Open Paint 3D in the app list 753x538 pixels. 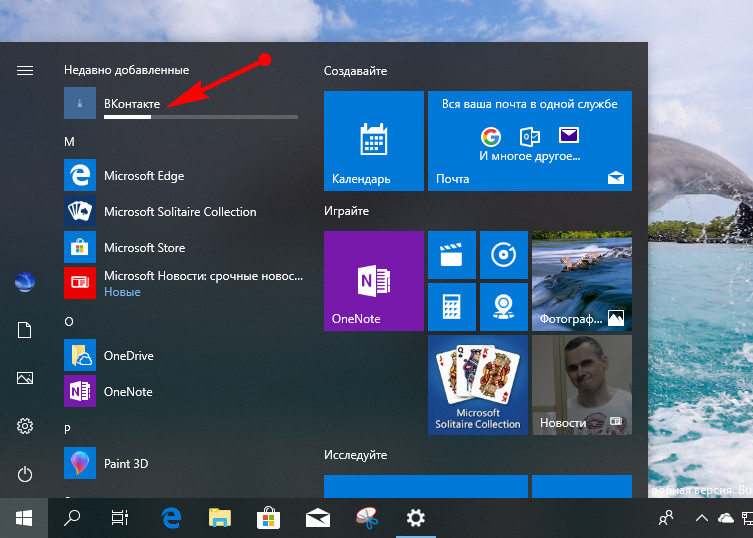tap(125, 464)
